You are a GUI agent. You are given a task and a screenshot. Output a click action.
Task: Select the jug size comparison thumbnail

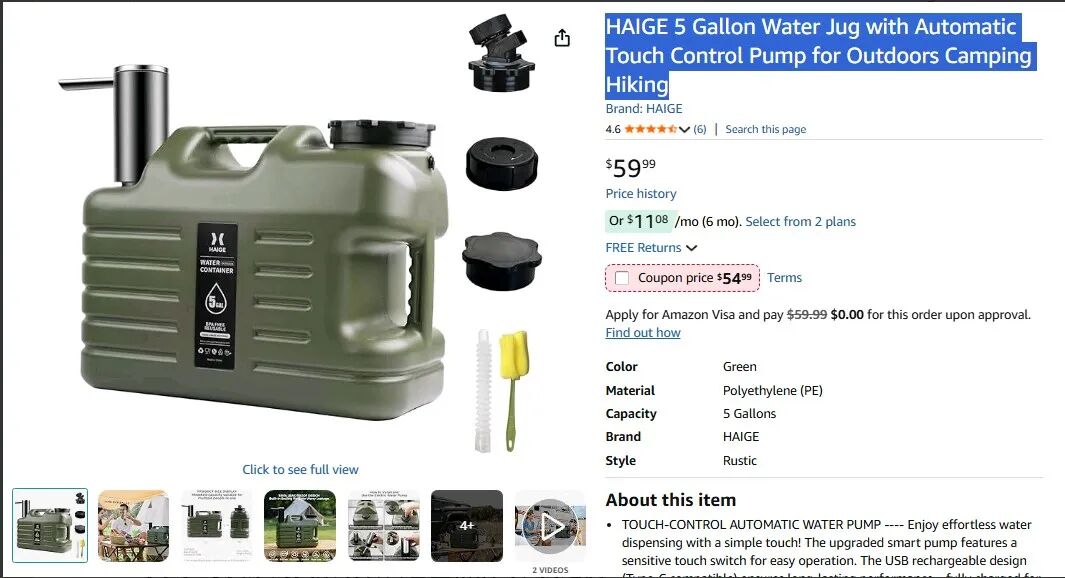coord(217,526)
